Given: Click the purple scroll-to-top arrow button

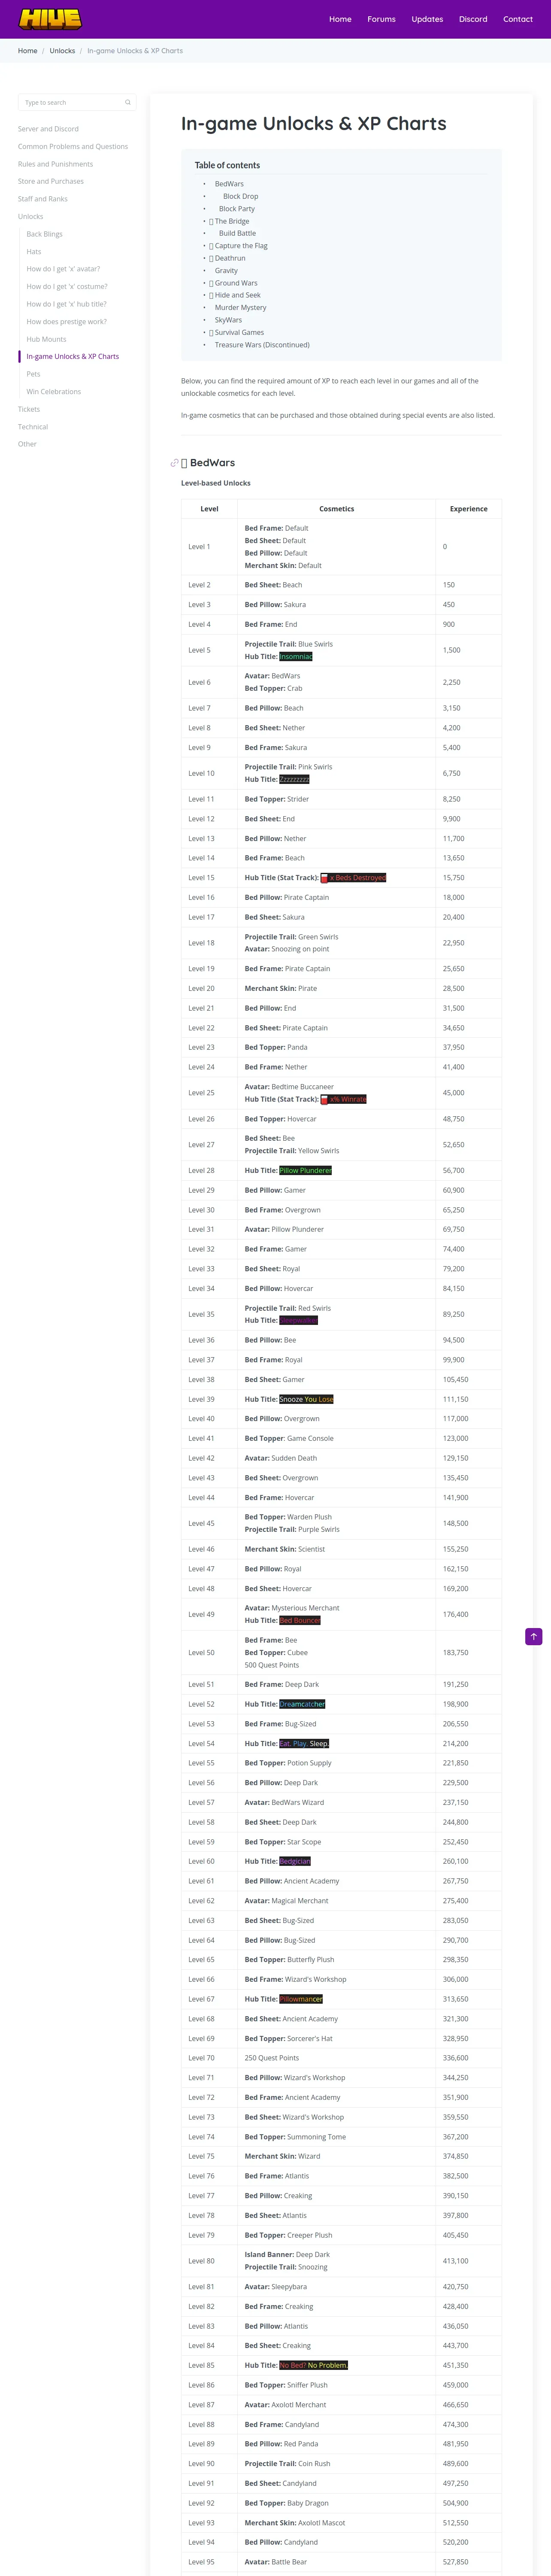Looking at the screenshot, I should (x=534, y=1636).
